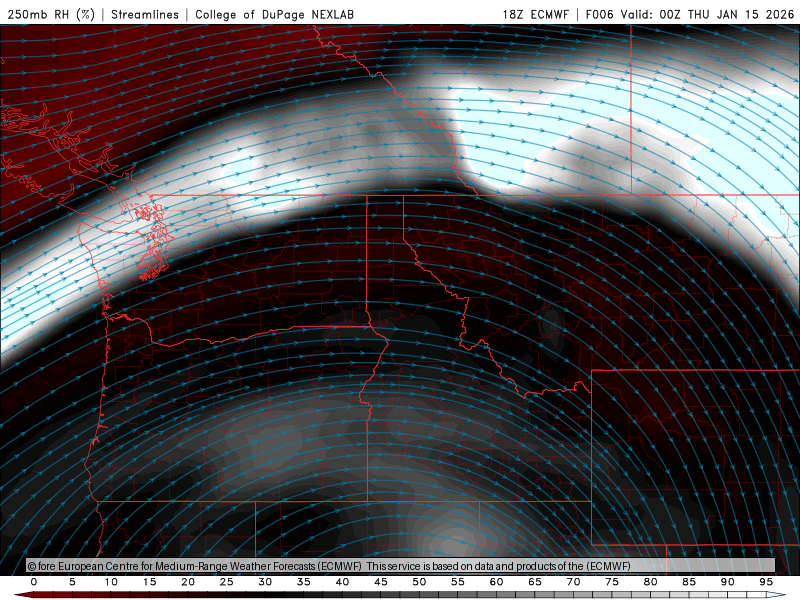Click the '95' color scale label

766,582
